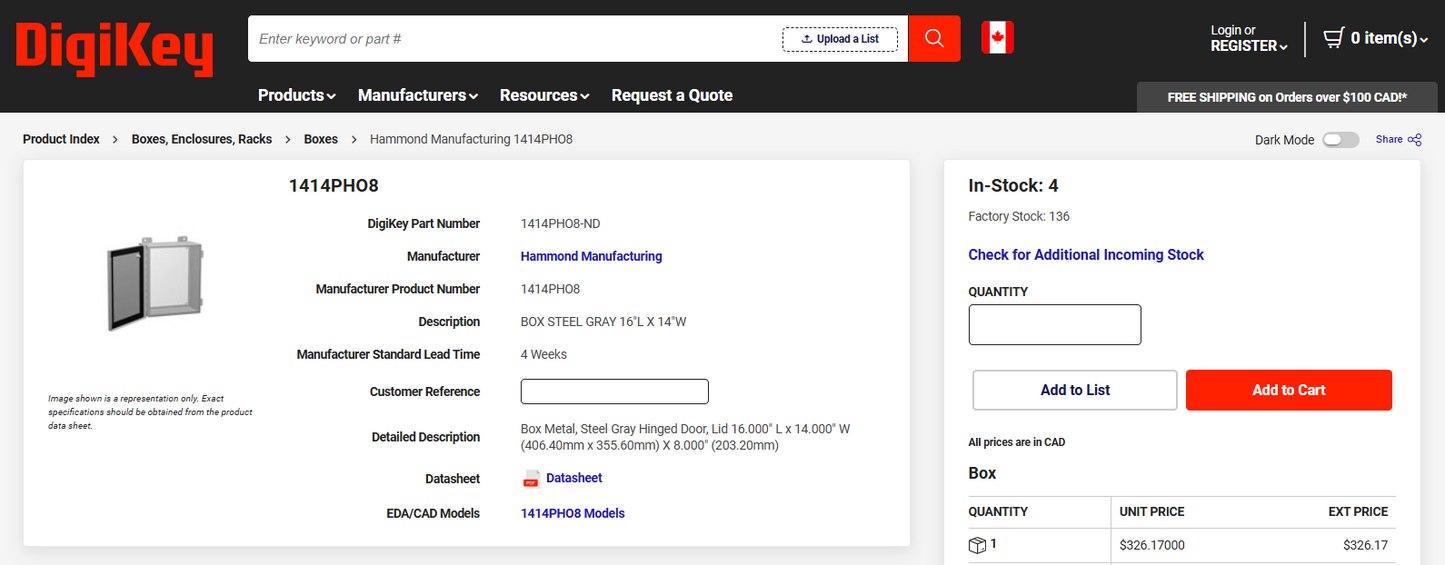This screenshot has width=1445, height=565.
Task: Expand the Resources menu
Action: (544, 95)
